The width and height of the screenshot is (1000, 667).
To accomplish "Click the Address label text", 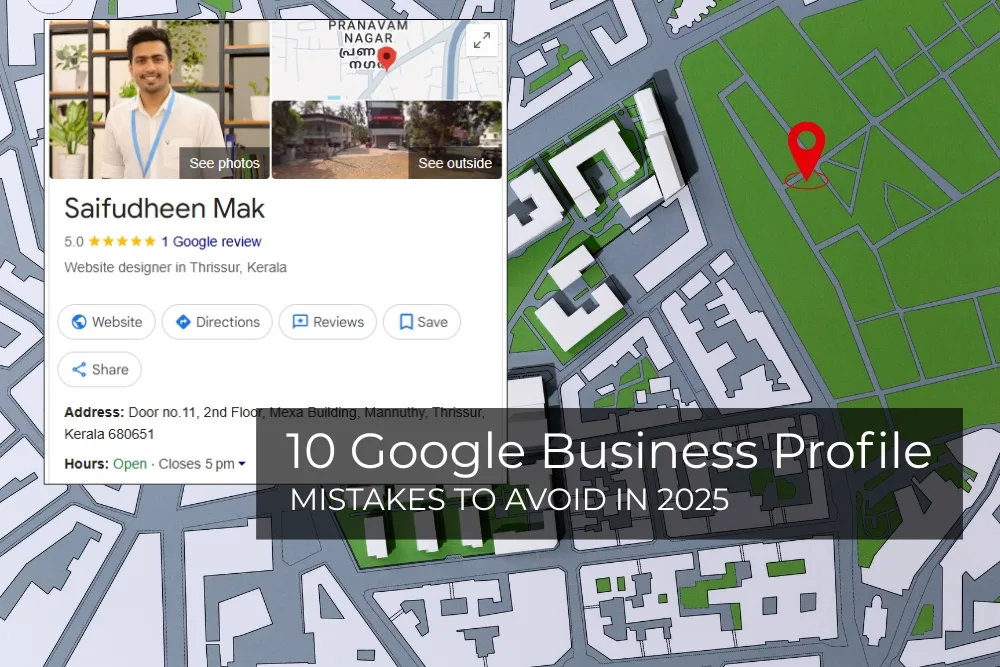I will (x=94, y=413).
